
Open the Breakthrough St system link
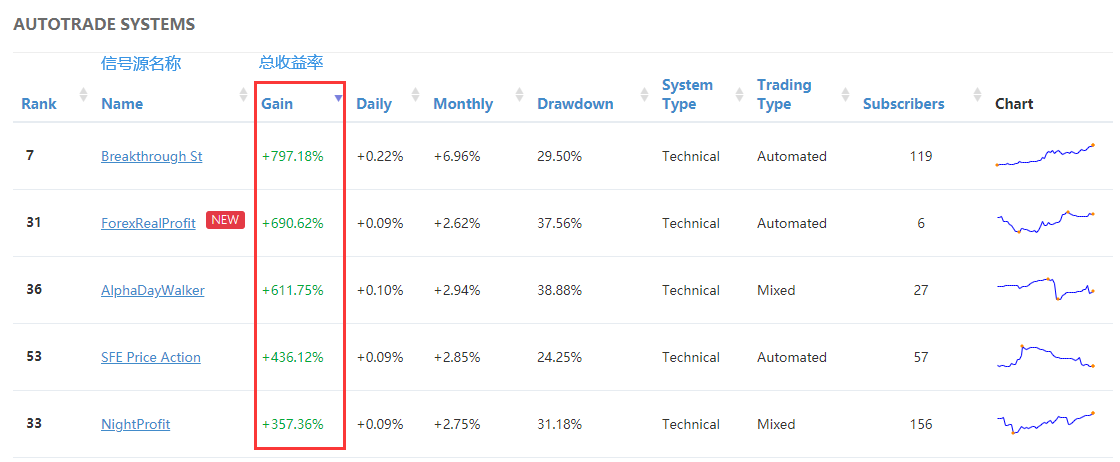151,156
